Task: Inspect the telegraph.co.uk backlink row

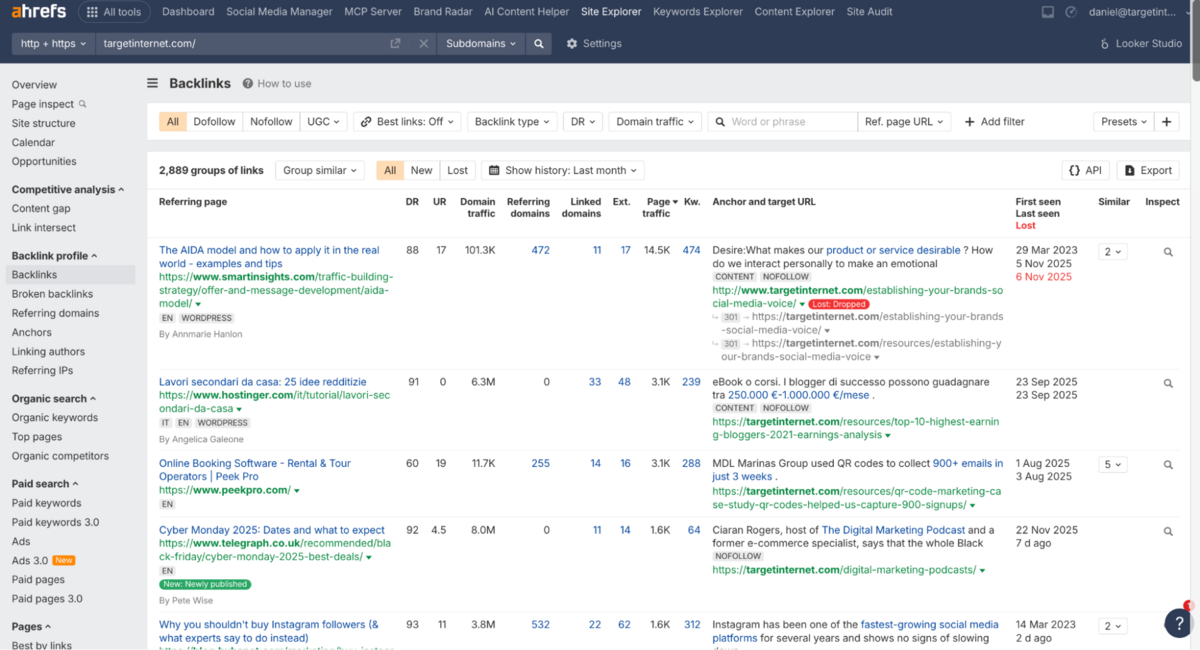Action: pos(1168,531)
